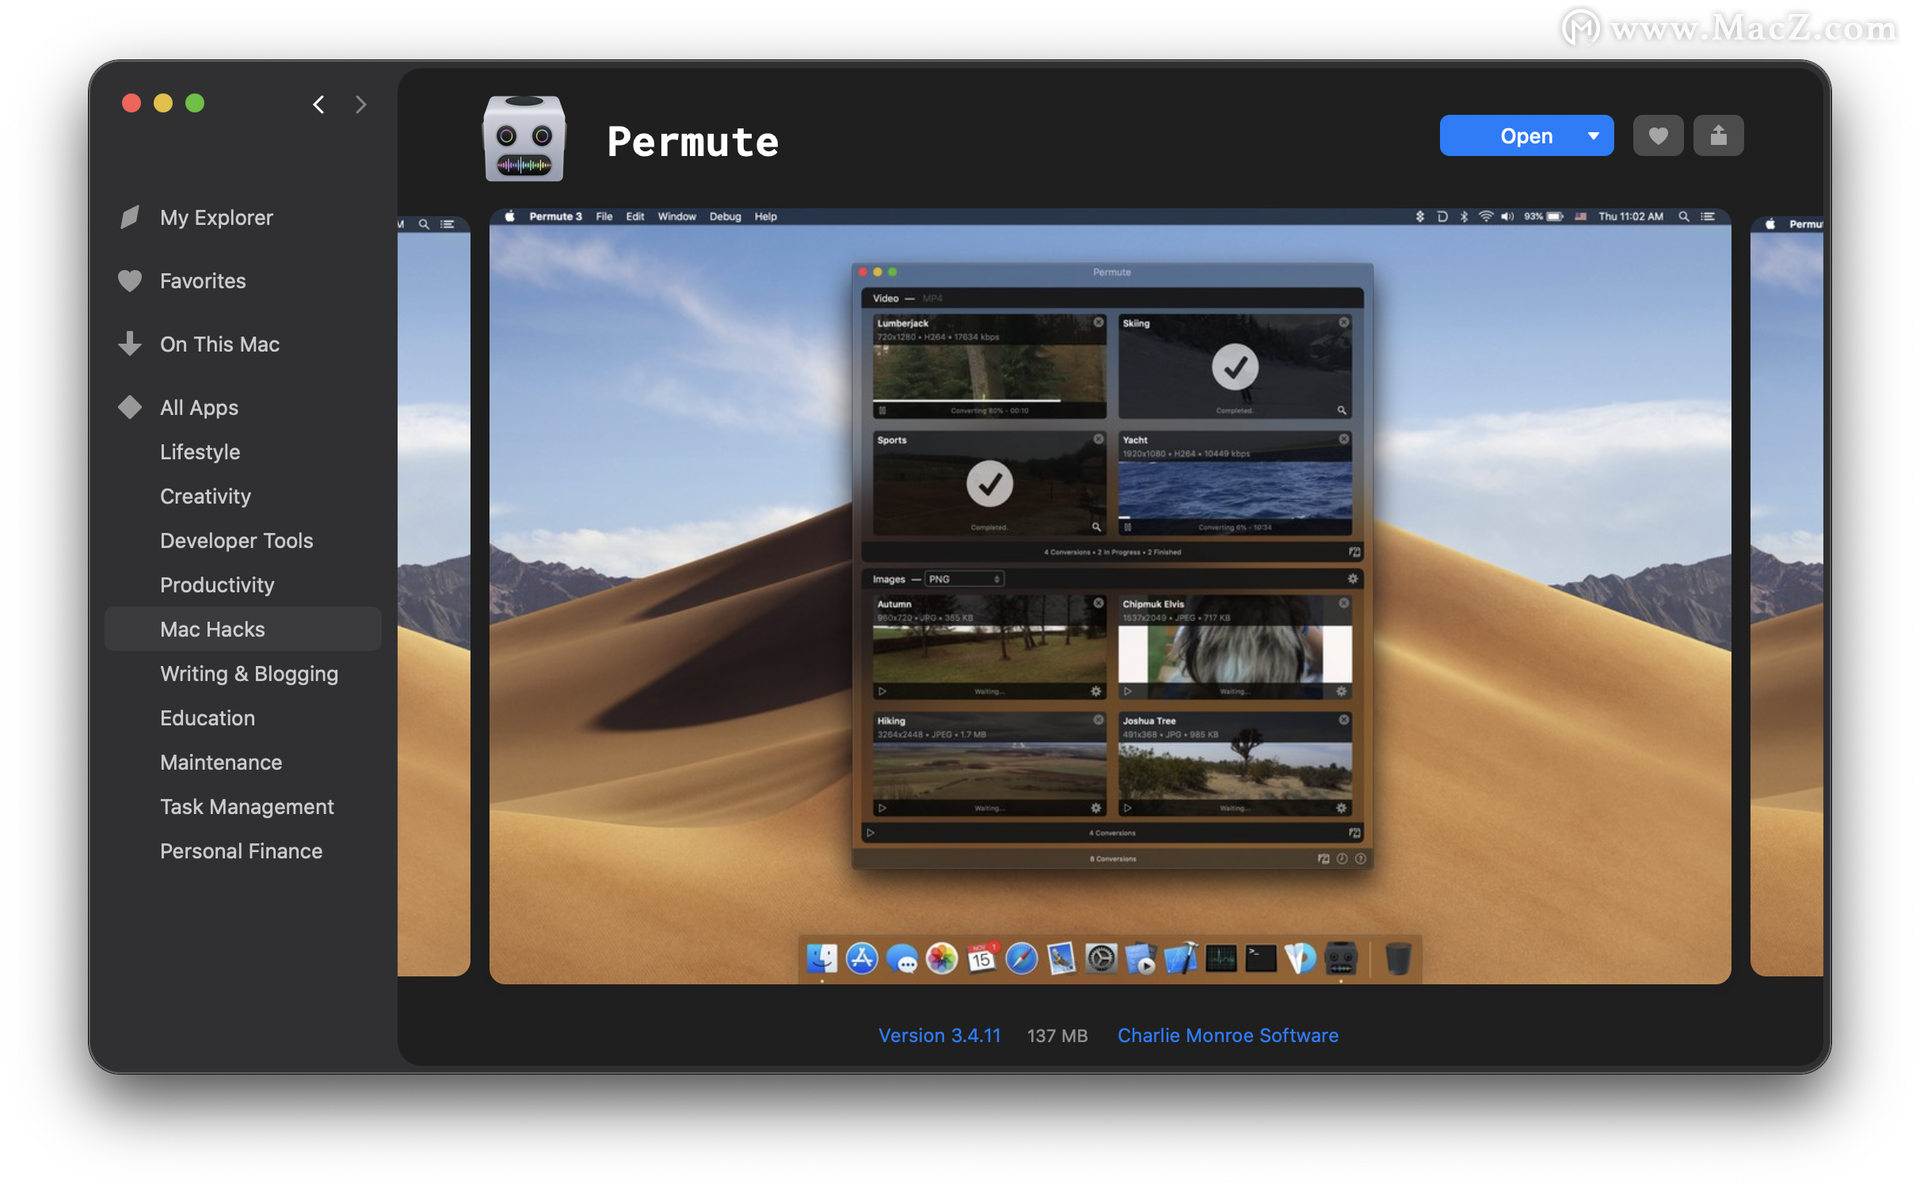Open the Maintenance category
The width and height of the screenshot is (1920, 1191).
click(221, 762)
